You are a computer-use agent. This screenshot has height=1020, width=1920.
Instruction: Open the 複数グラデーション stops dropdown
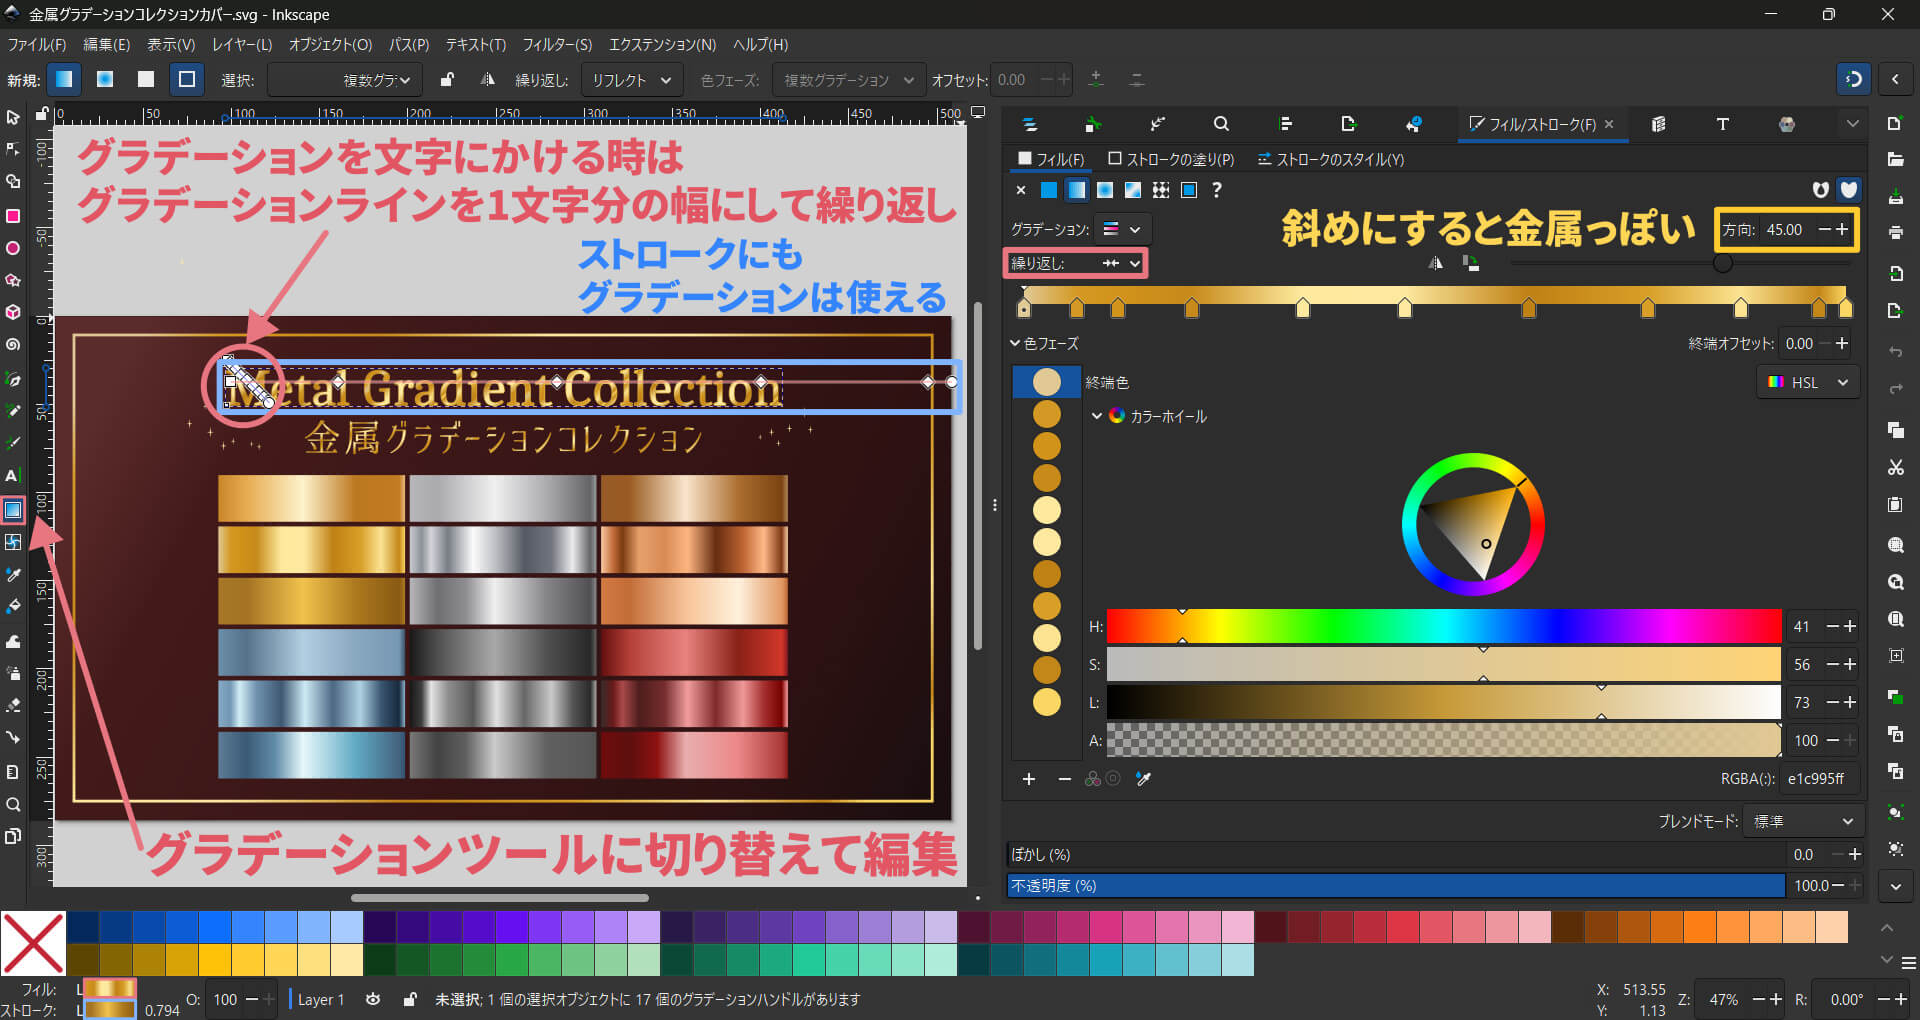tap(848, 80)
